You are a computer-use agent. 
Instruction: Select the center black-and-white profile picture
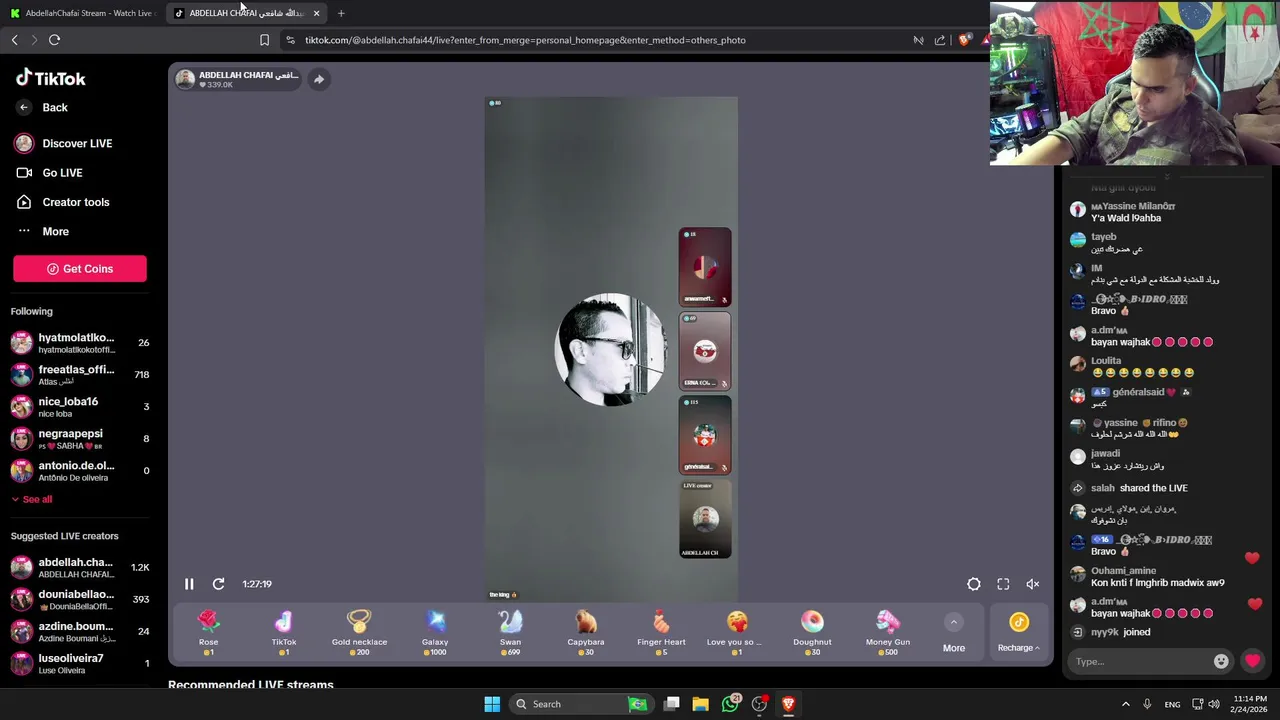(x=610, y=349)
